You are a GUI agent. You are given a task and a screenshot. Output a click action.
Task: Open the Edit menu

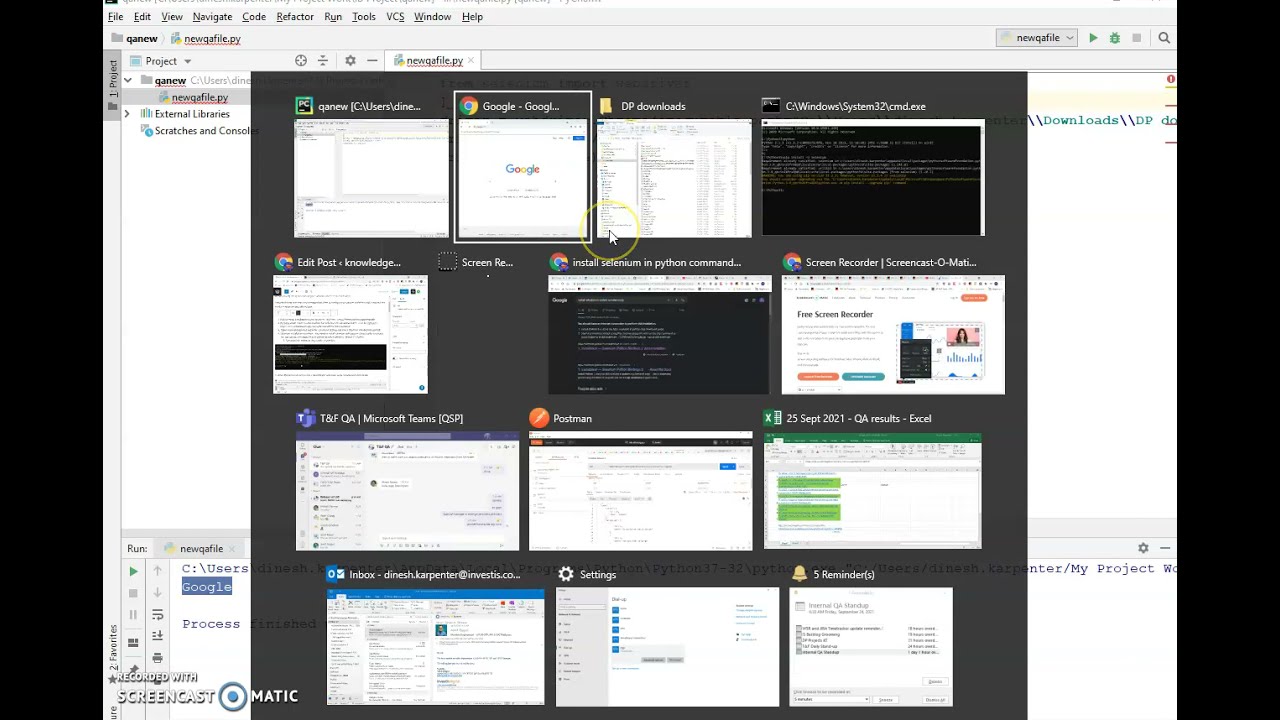(142, 17)
